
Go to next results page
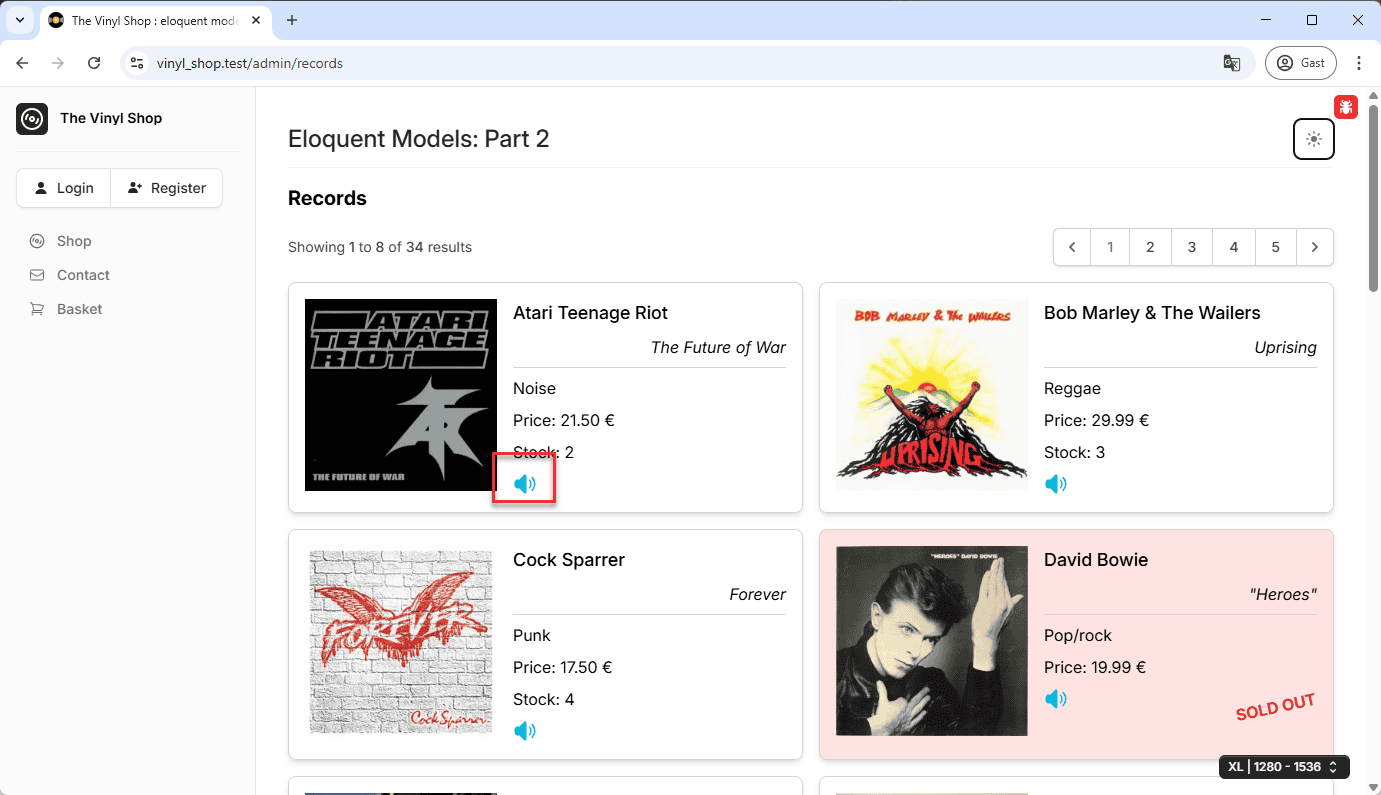tap(1315, 247)
